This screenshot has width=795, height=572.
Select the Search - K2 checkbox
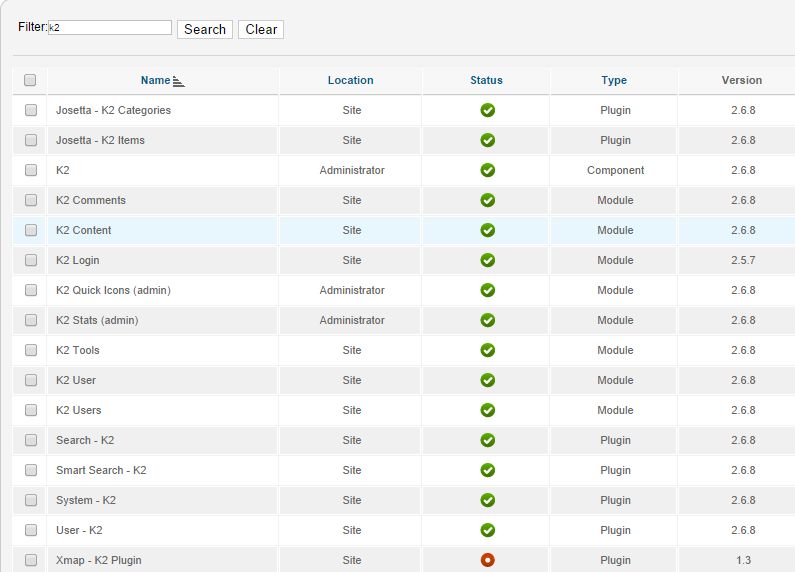tap(31, 440)
